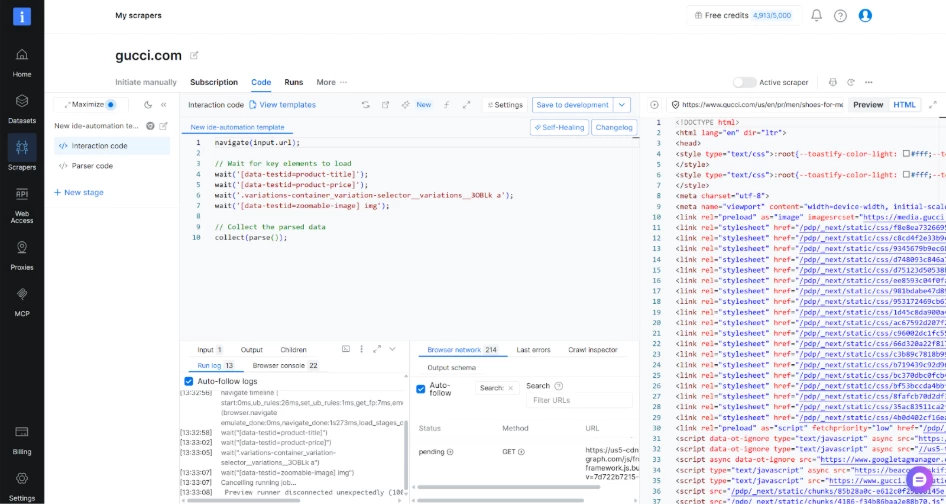This screenshot has height=504, width=946.
Task: Open Home in the left sidebar
Action: point(22,63)
